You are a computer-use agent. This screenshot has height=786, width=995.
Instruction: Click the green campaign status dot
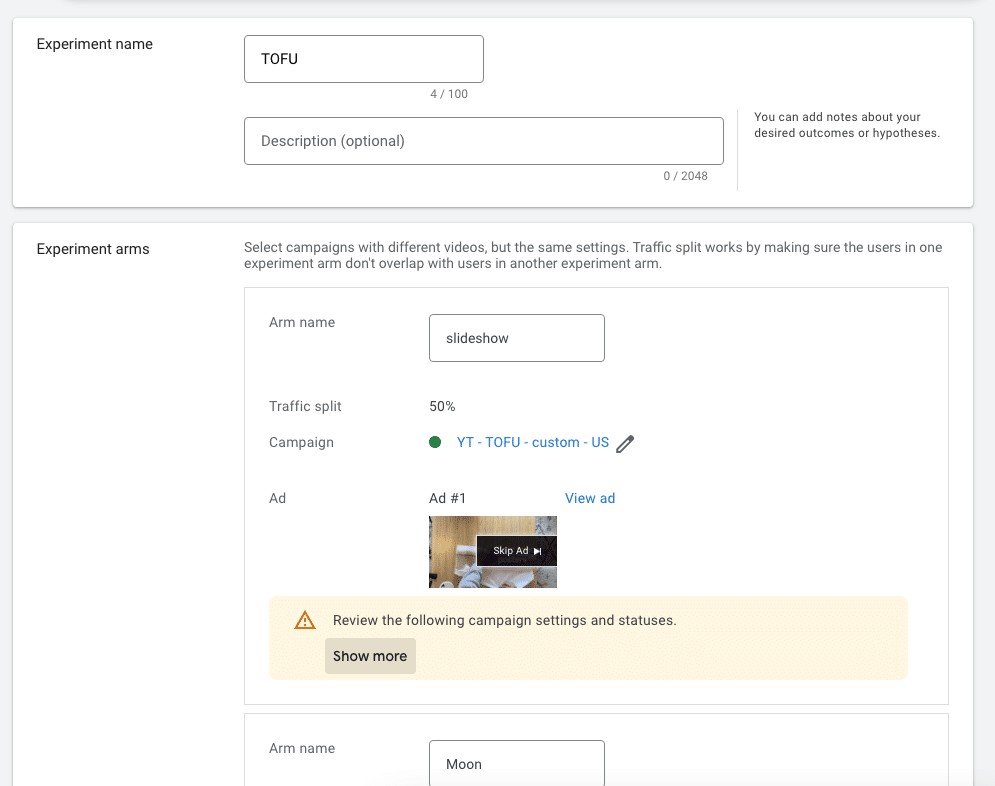tap(435, 442)
